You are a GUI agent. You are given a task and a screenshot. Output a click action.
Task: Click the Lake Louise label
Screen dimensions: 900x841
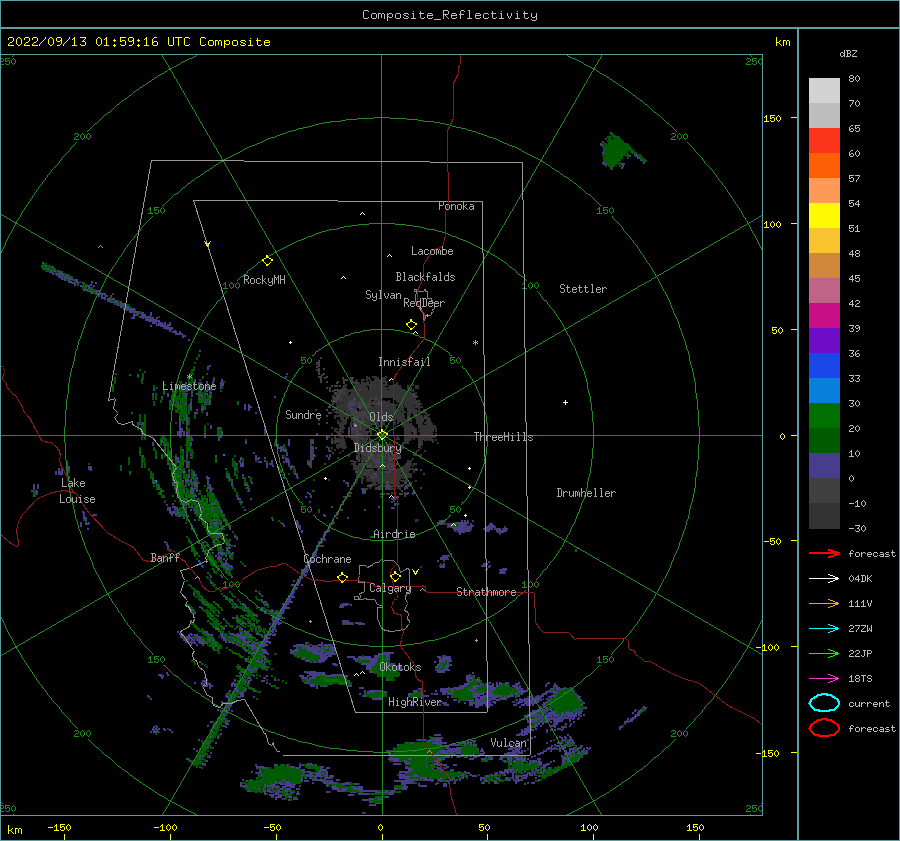coord(77,491)
